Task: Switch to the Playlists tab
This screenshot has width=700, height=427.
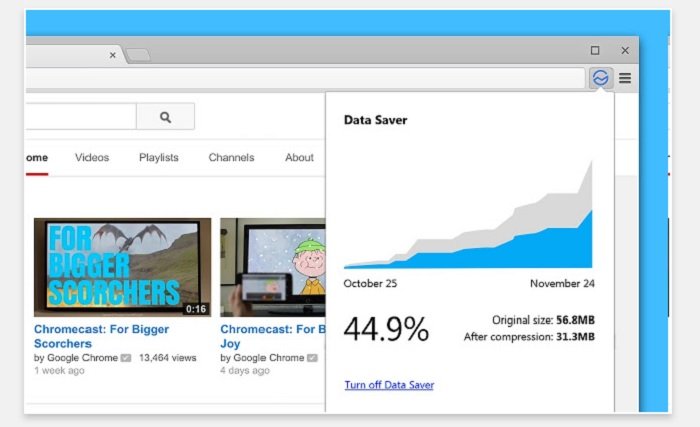Action: point(158,157)
